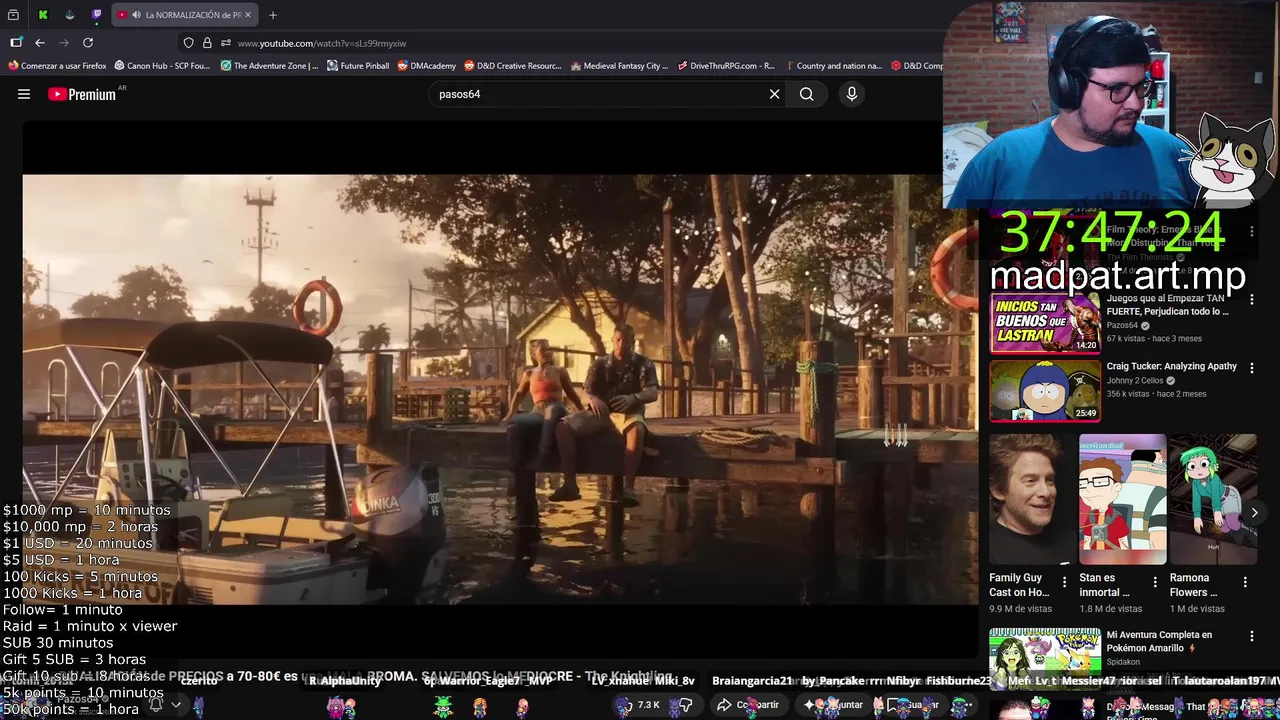Open DriveThruRPG.com bookmark
Screen dimensions: 1280x720
coord(726,66)
